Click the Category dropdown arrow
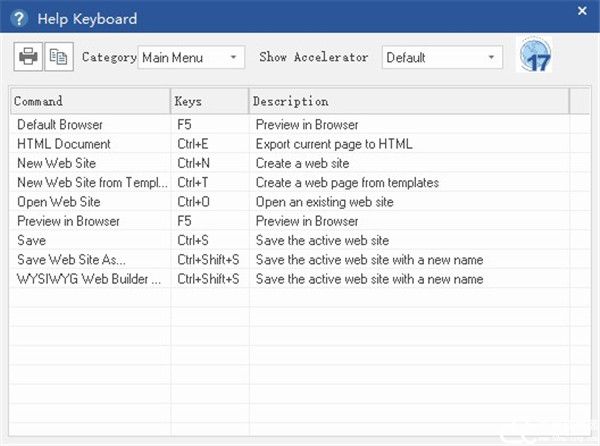The width and height of the screenshot is (600, 446). (233, 57)
